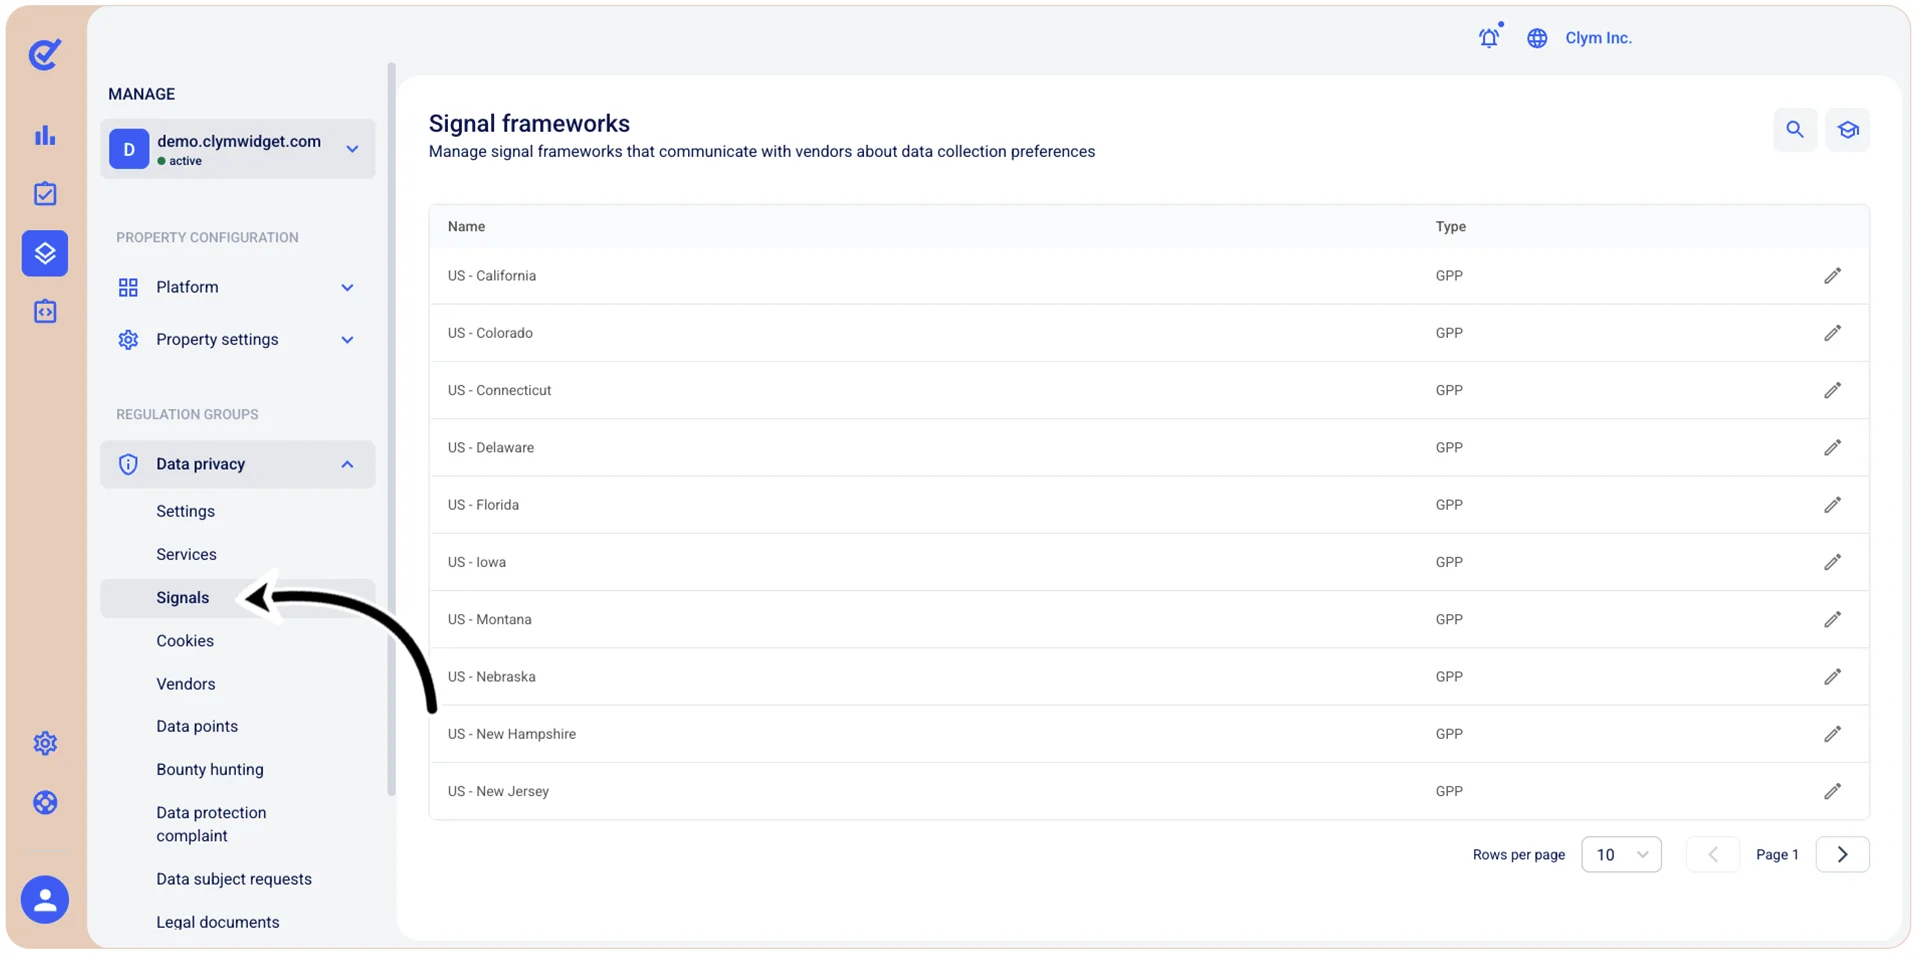The height and width of the screenshot is (955, 1917).
Task: Edit the US - Colorado framework
Action: tap(1832, 333)
